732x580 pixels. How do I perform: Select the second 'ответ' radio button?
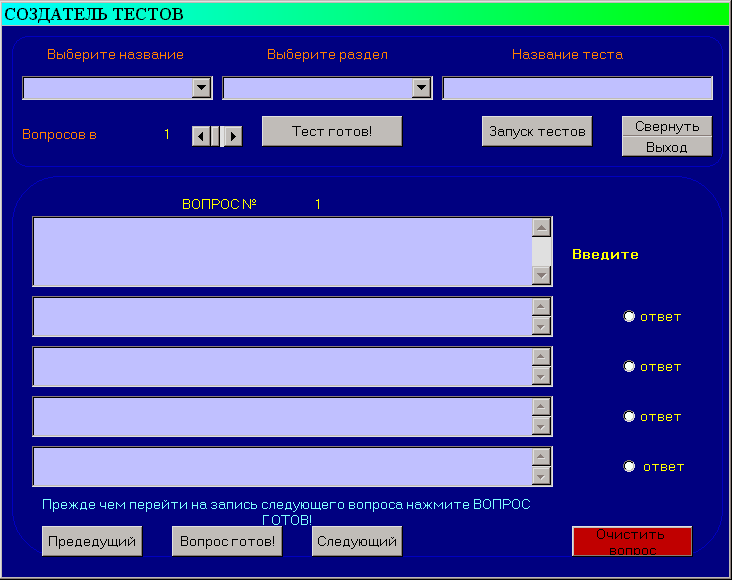(x=629, y=367)
